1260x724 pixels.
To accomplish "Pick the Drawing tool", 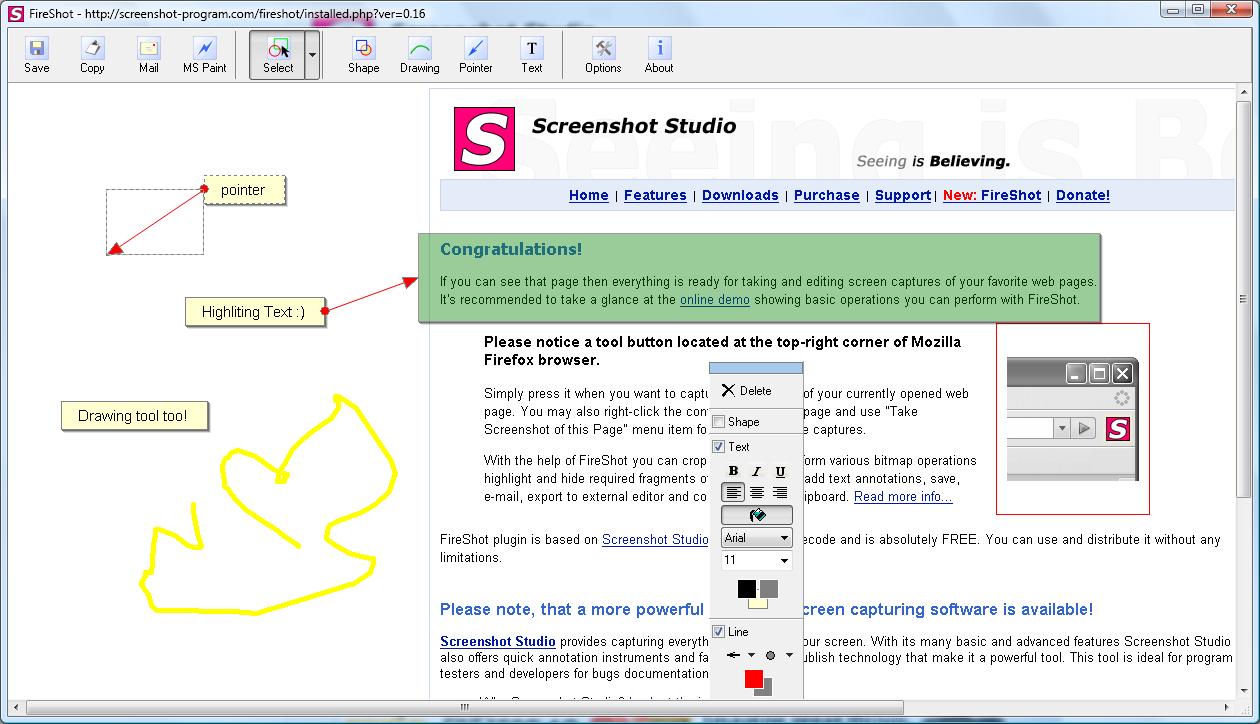I will click(420, 55).
